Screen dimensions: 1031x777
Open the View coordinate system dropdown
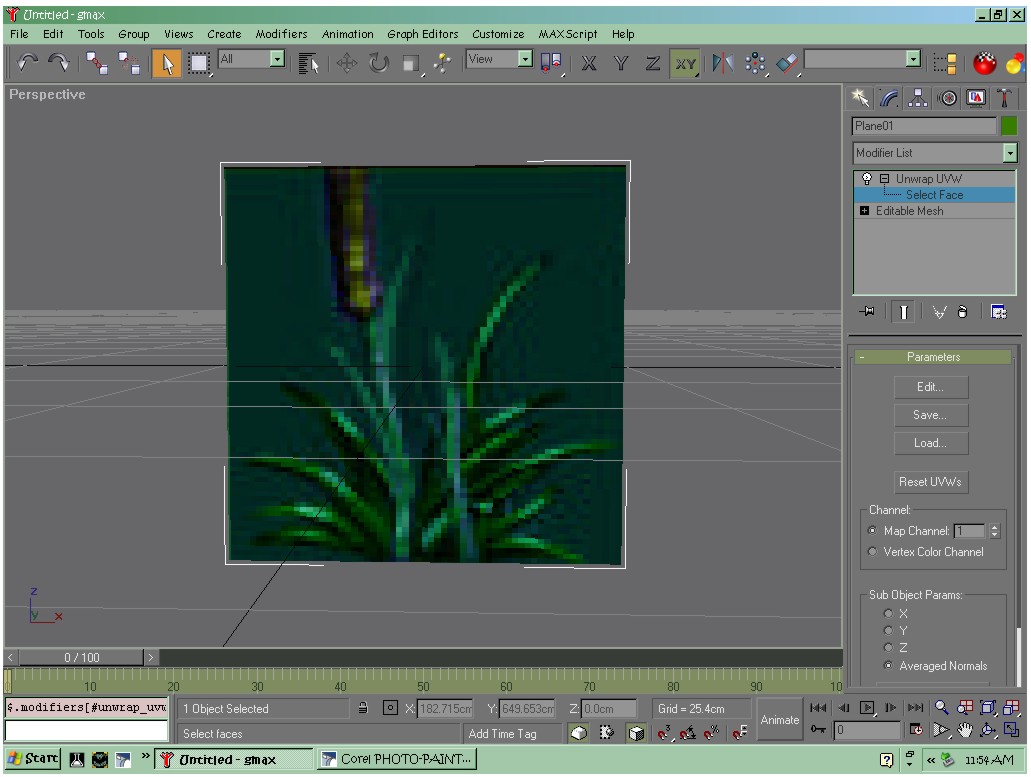[525, 59]
